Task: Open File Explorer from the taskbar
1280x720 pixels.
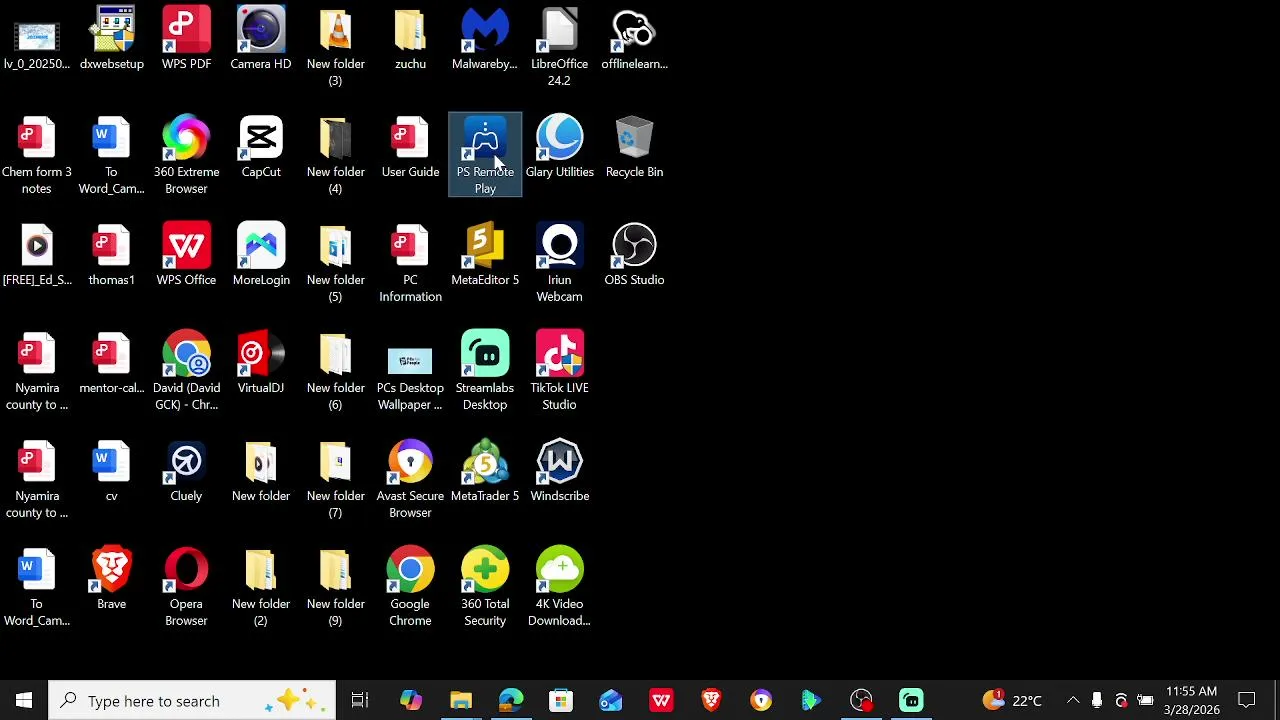Action: coord(461,700)
